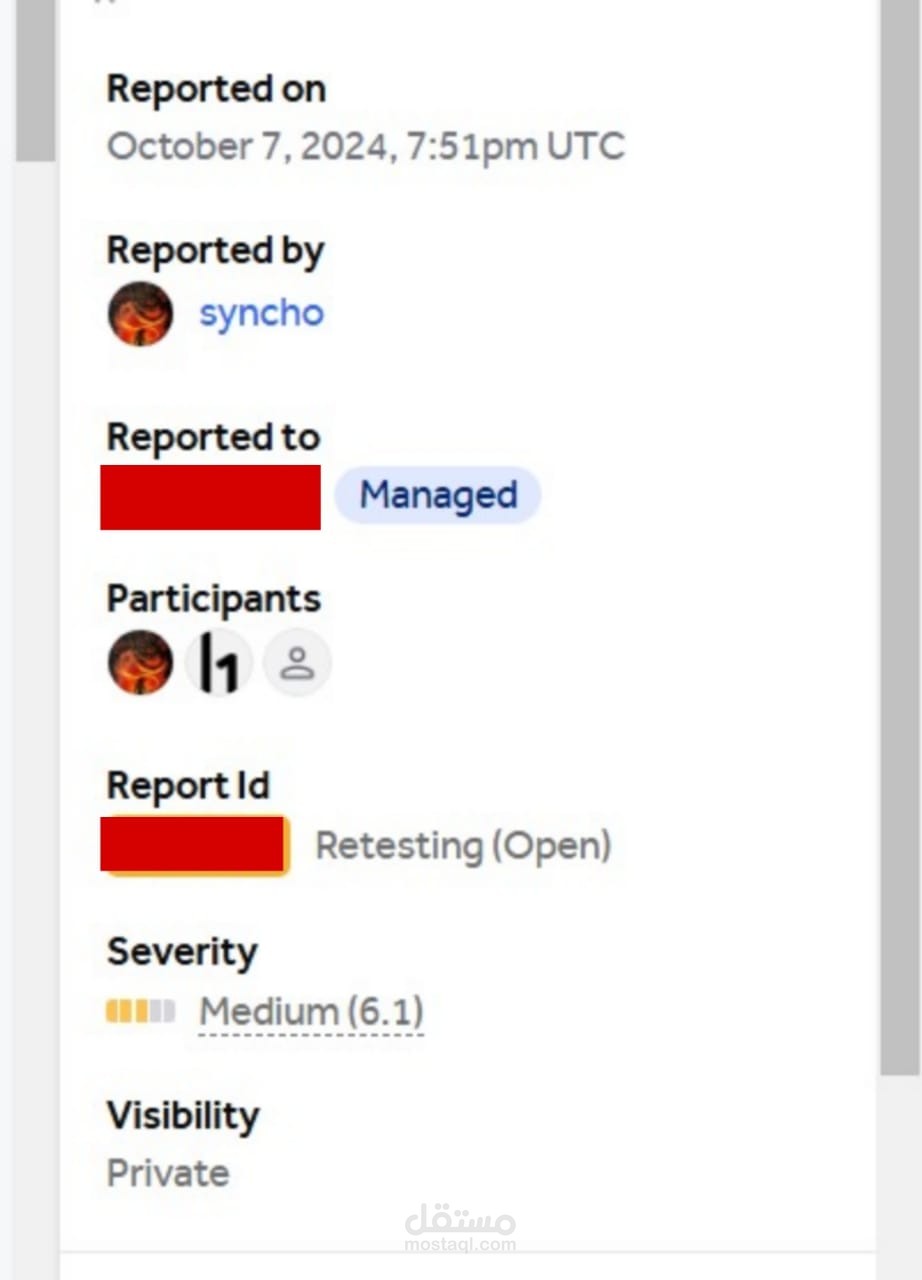Click the Private visibility value

coord(168,1173)
